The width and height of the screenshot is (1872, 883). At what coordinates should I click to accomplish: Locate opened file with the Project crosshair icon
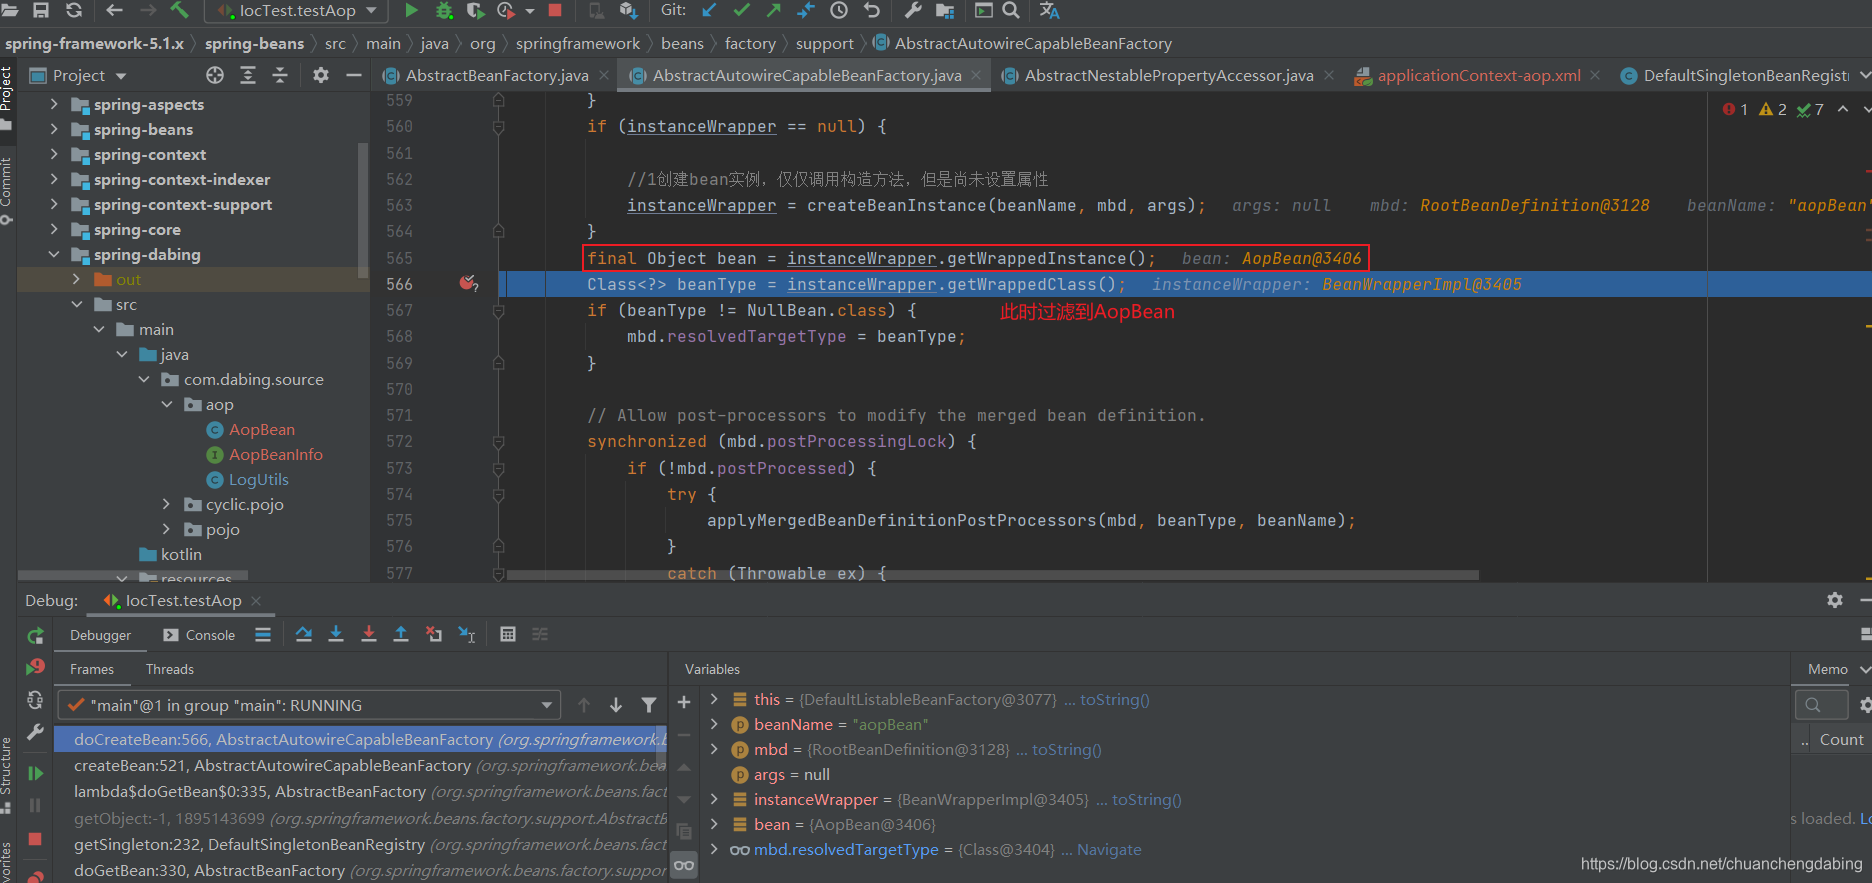tap(215, 75)
